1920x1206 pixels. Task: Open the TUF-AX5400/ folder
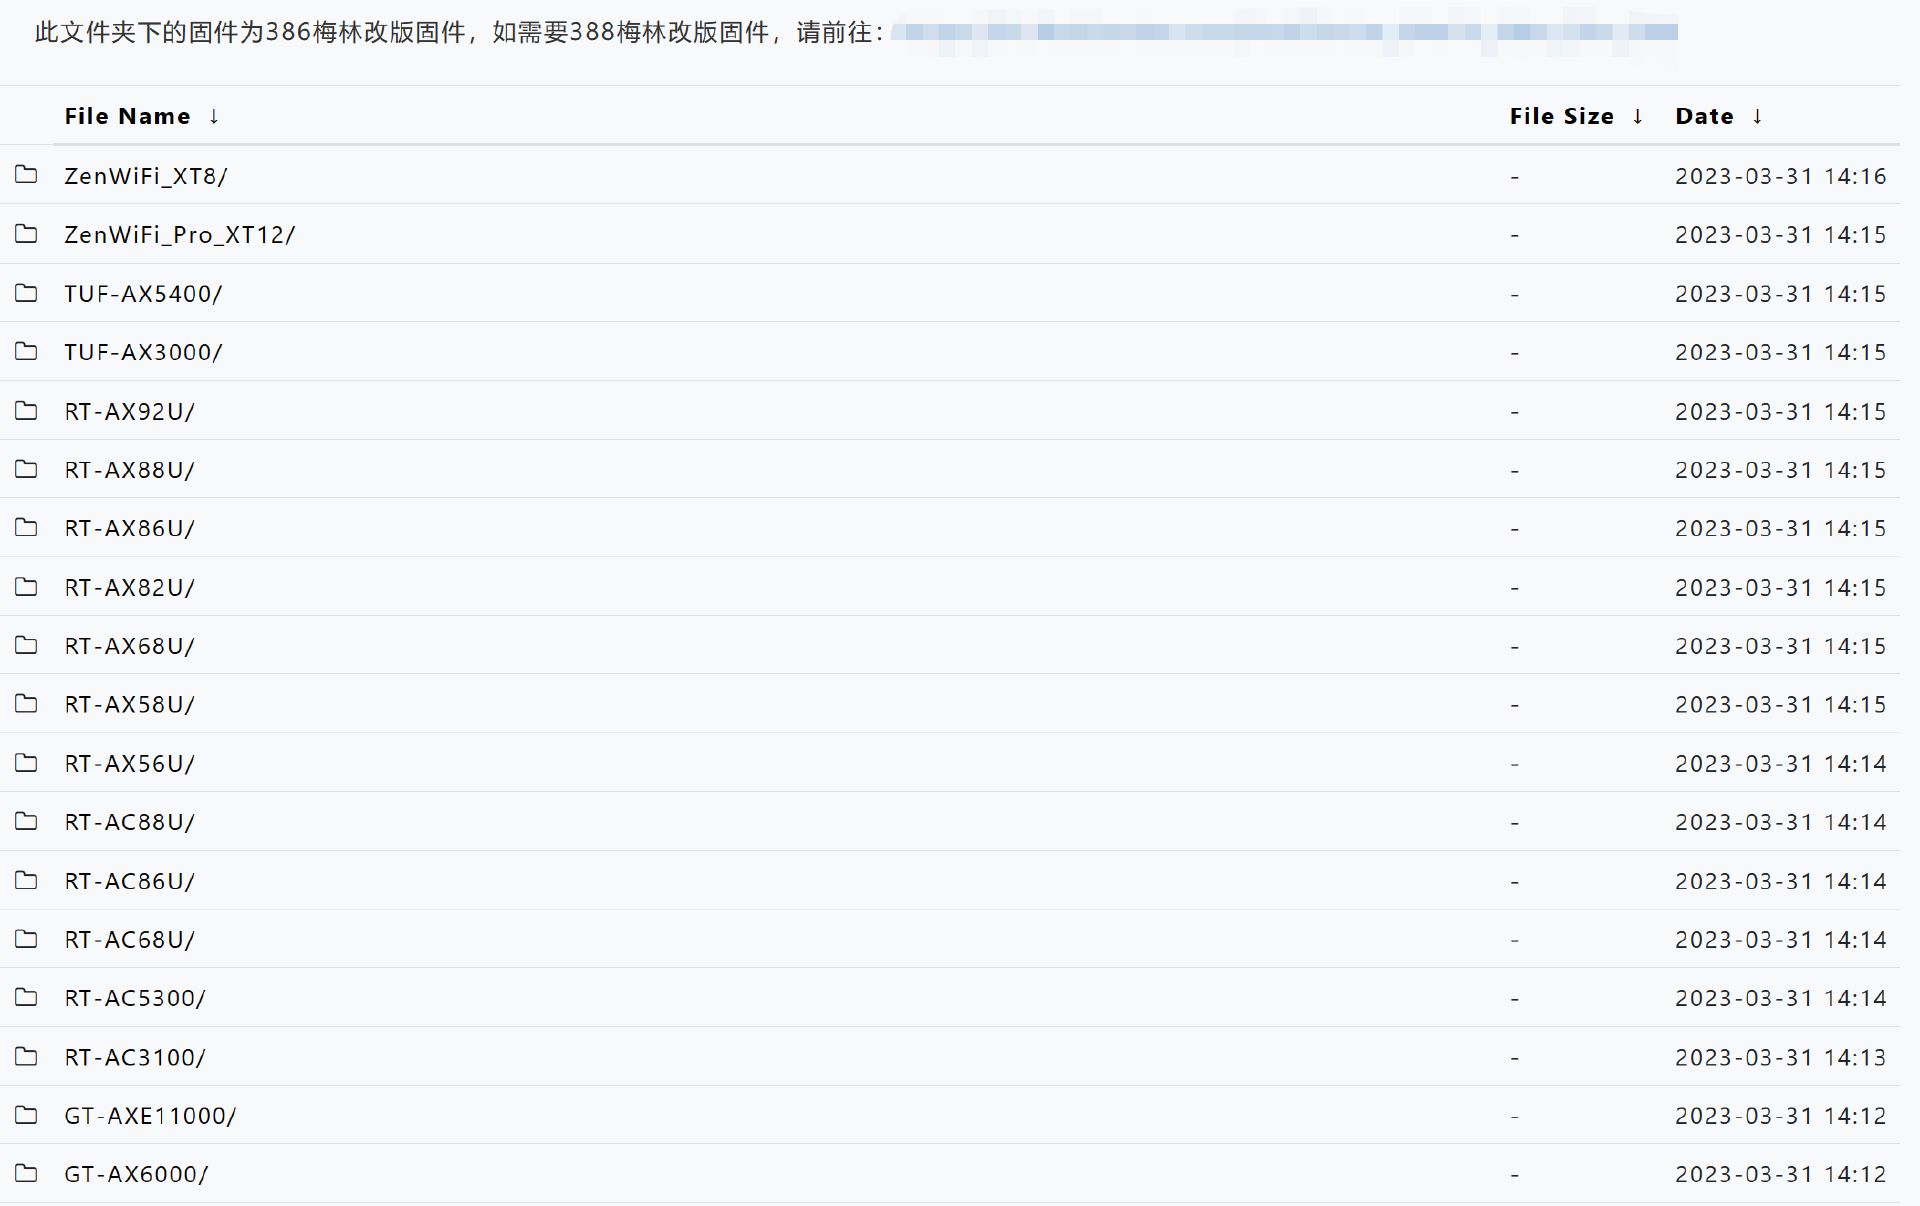pos(143,294)
